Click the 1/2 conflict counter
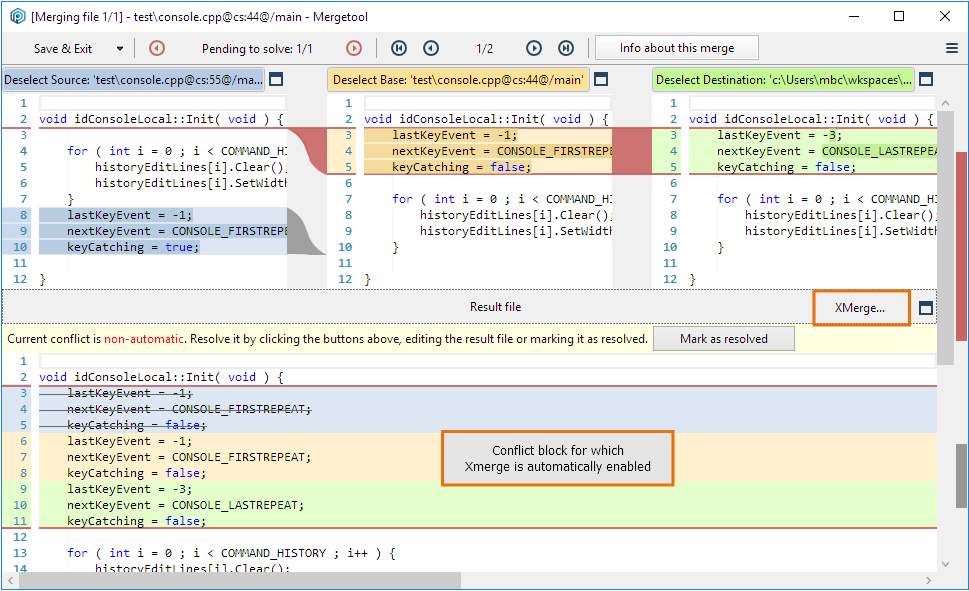The image size is (969, 591). coord(484,49)
